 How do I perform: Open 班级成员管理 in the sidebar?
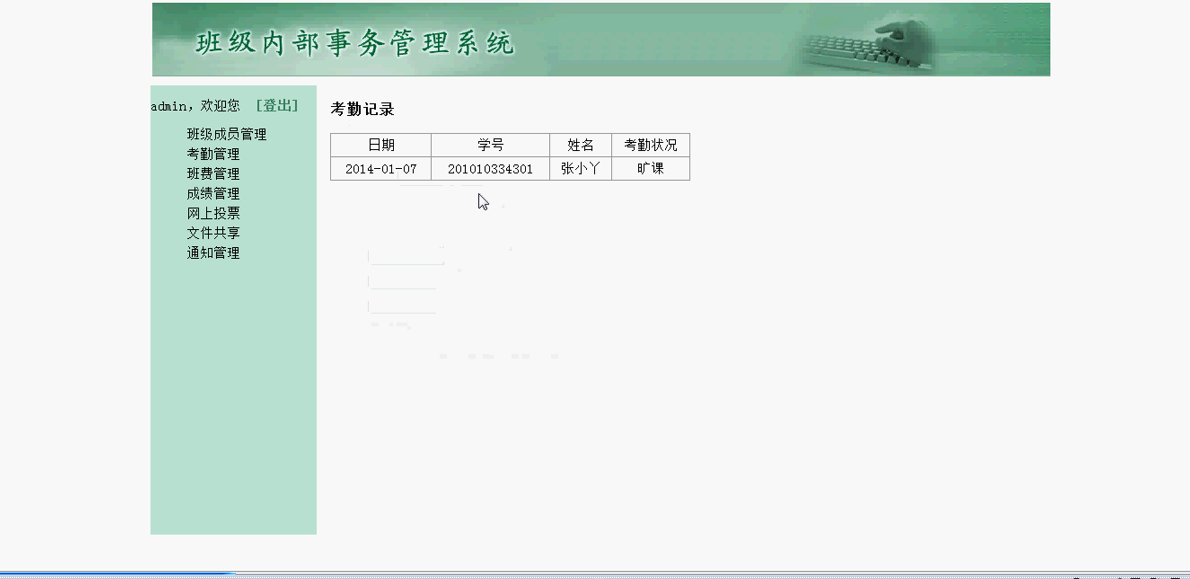tap(226, 134)
